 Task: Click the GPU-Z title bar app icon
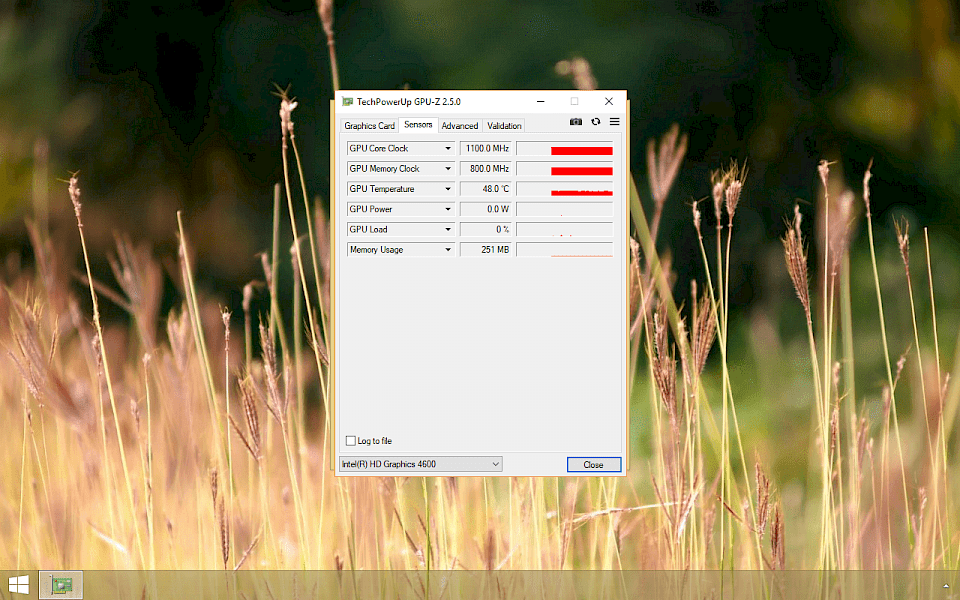pyautogui.click(x=347, y=102)
